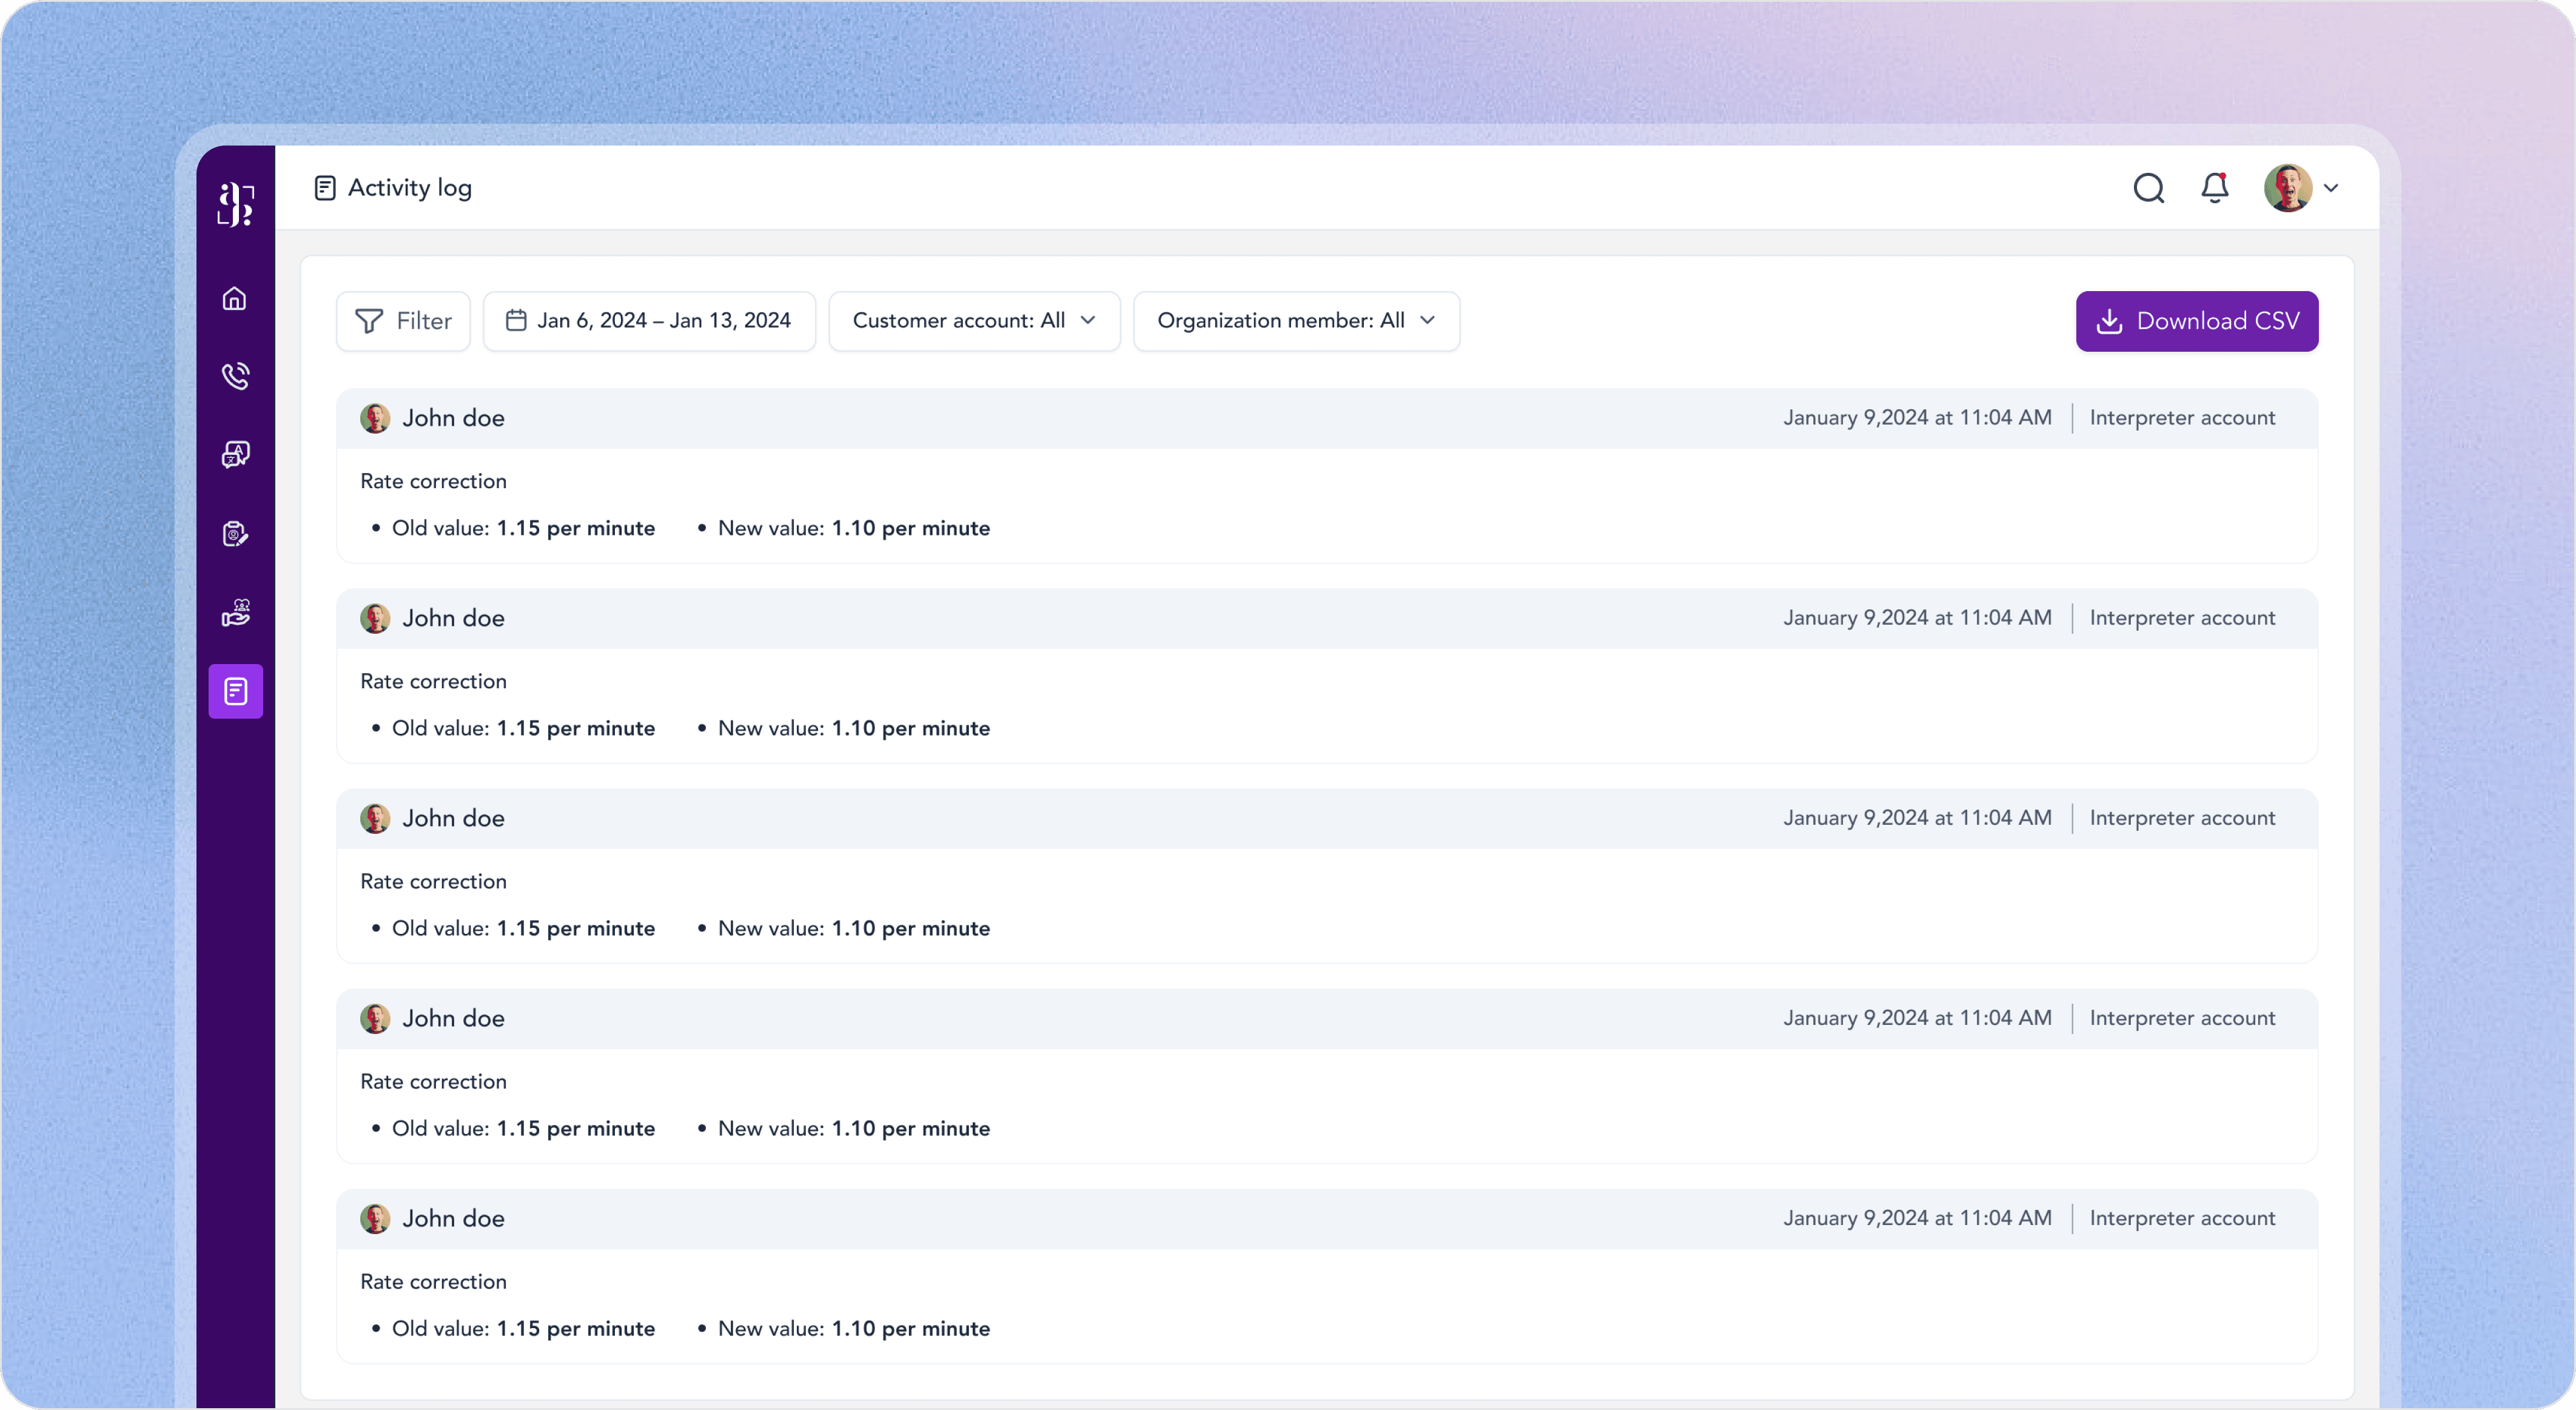Click the app logo in sidebar
Image resolution: width=2576 pixels, height=1410 pixels.
pyautogui.click(x=236, y=204)
